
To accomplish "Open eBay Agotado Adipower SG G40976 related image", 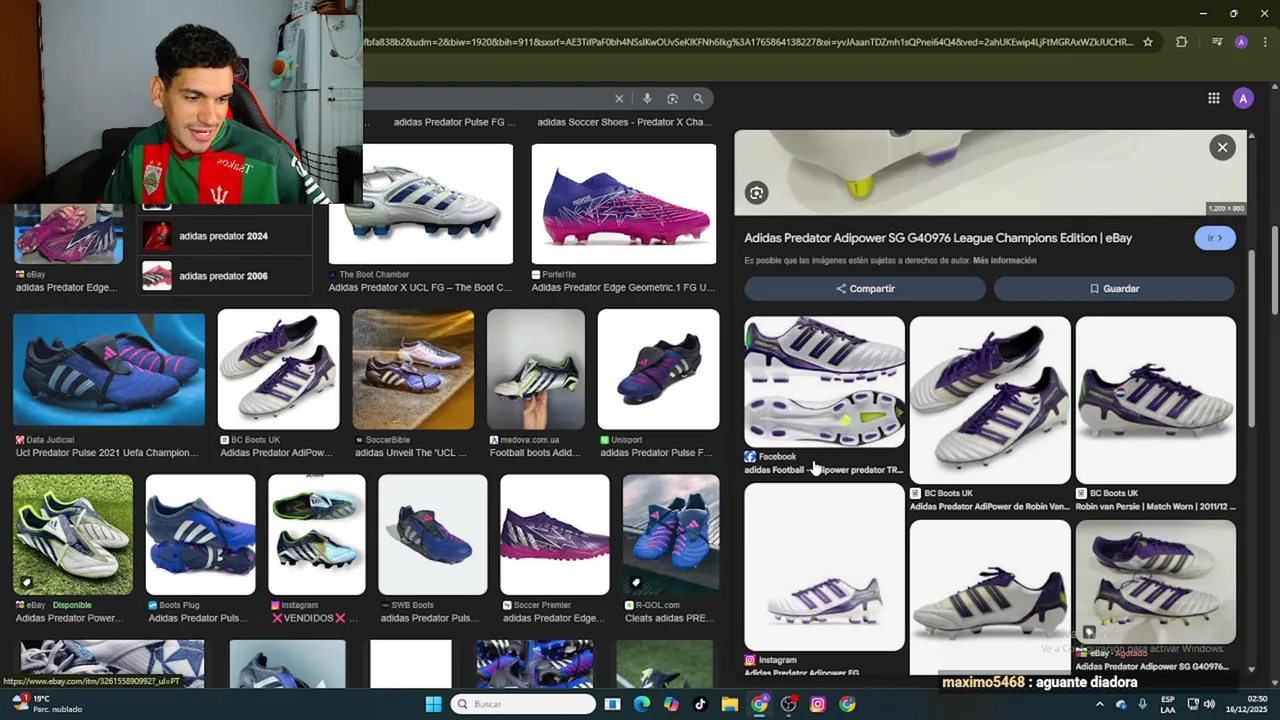I will [x=1156, y=582].
